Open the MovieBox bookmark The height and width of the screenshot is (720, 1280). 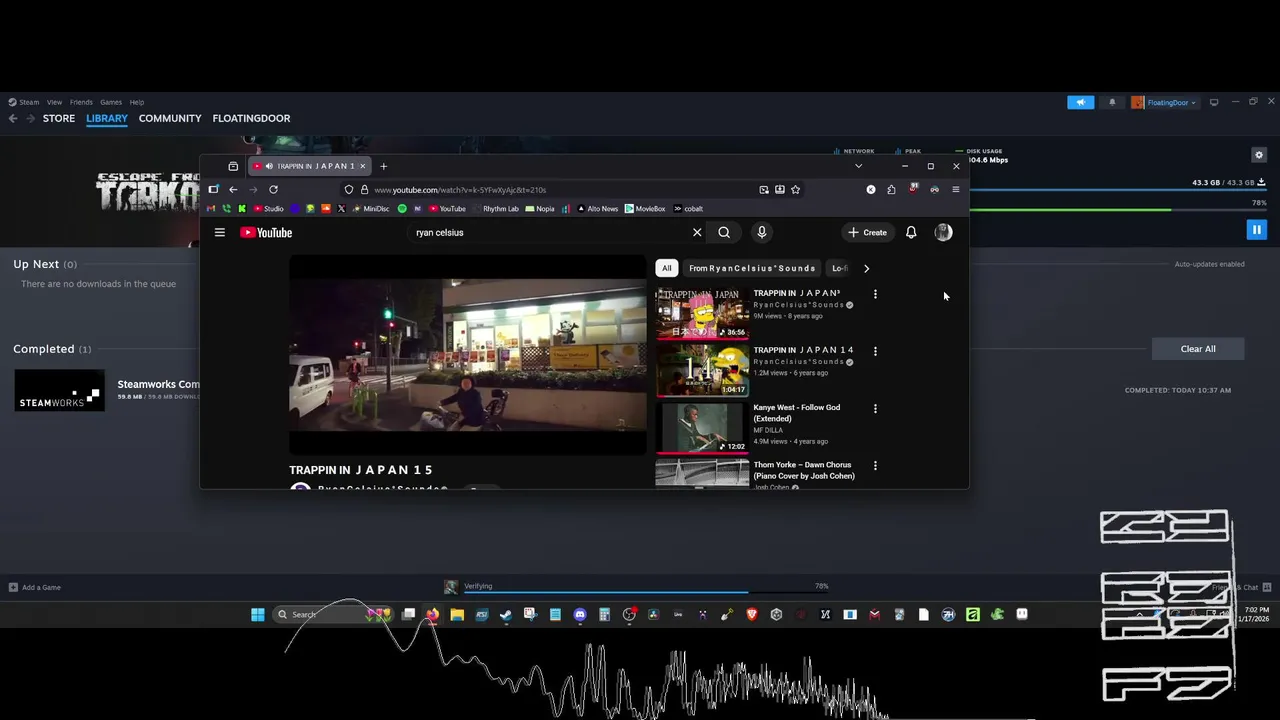[645, 209]
